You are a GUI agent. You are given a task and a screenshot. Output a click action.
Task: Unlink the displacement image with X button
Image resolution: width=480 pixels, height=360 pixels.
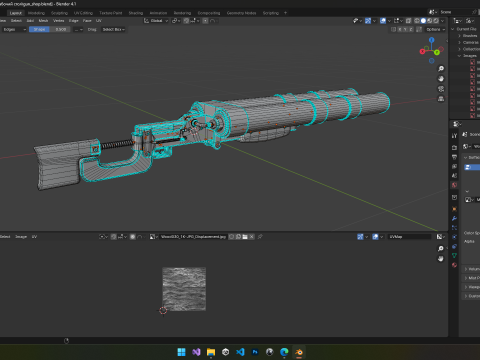click(x=252, y=237)
